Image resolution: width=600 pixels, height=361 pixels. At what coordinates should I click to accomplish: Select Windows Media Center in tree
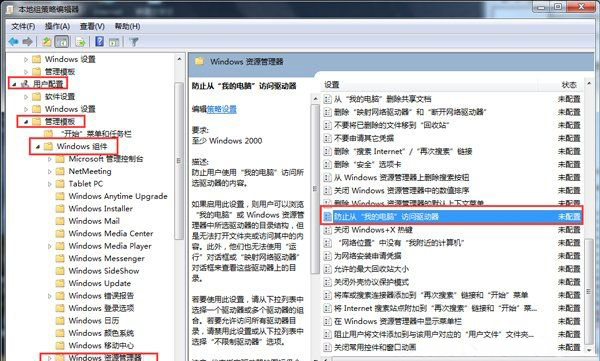coord(111,234)
